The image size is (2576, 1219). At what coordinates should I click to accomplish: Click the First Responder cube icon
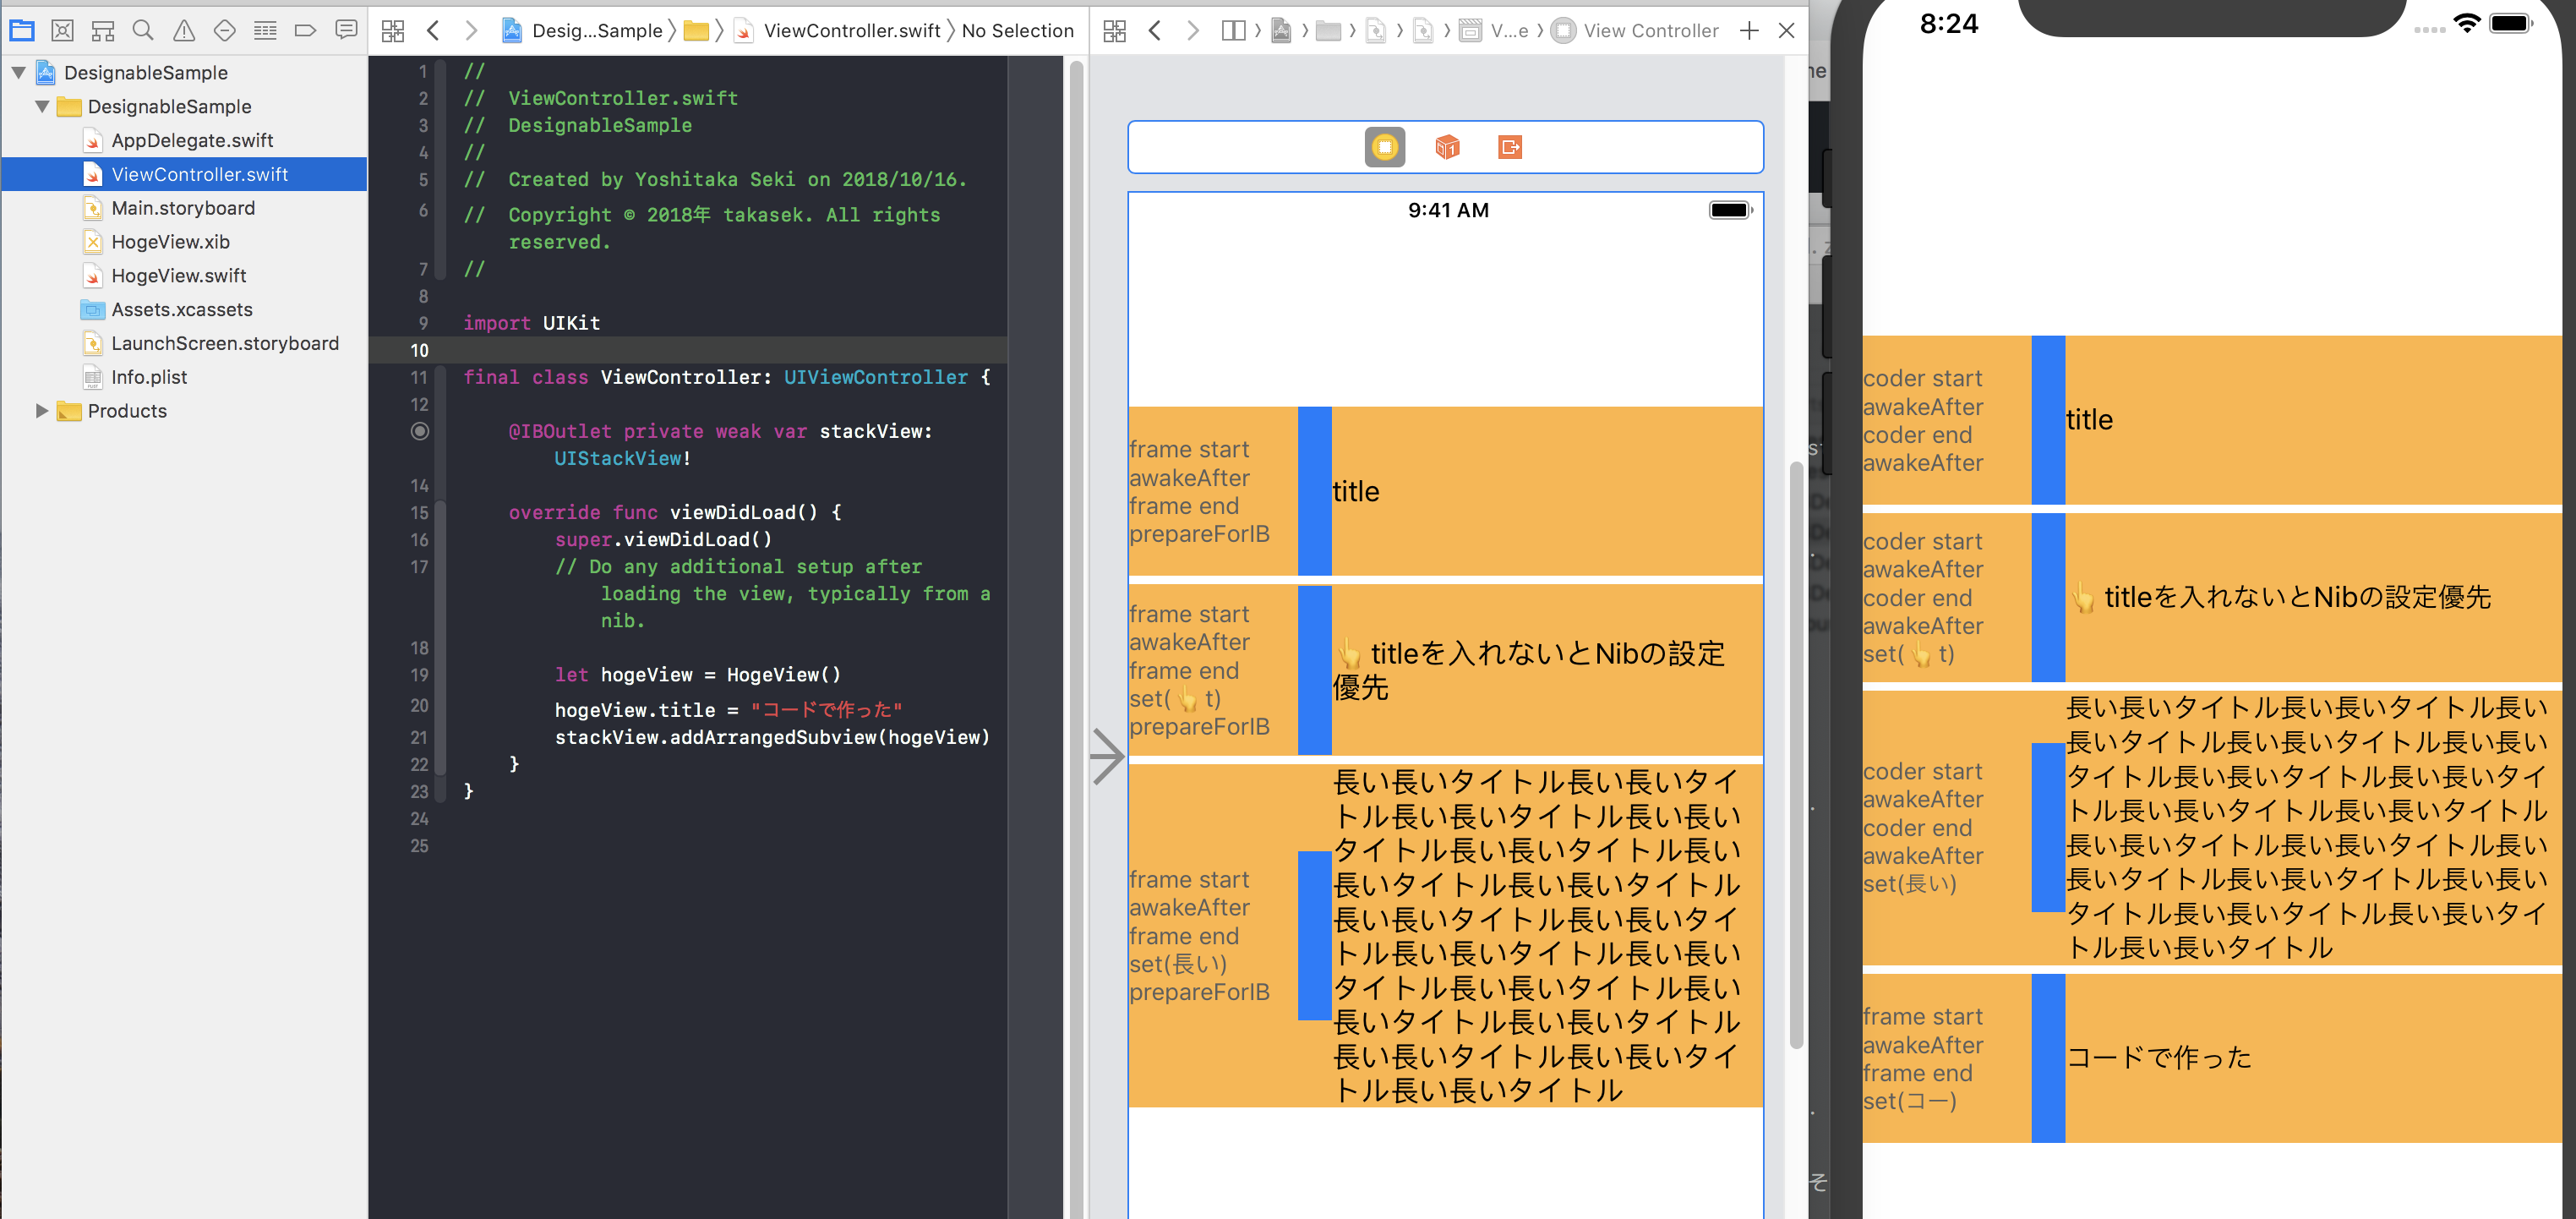coord(1446,147)
